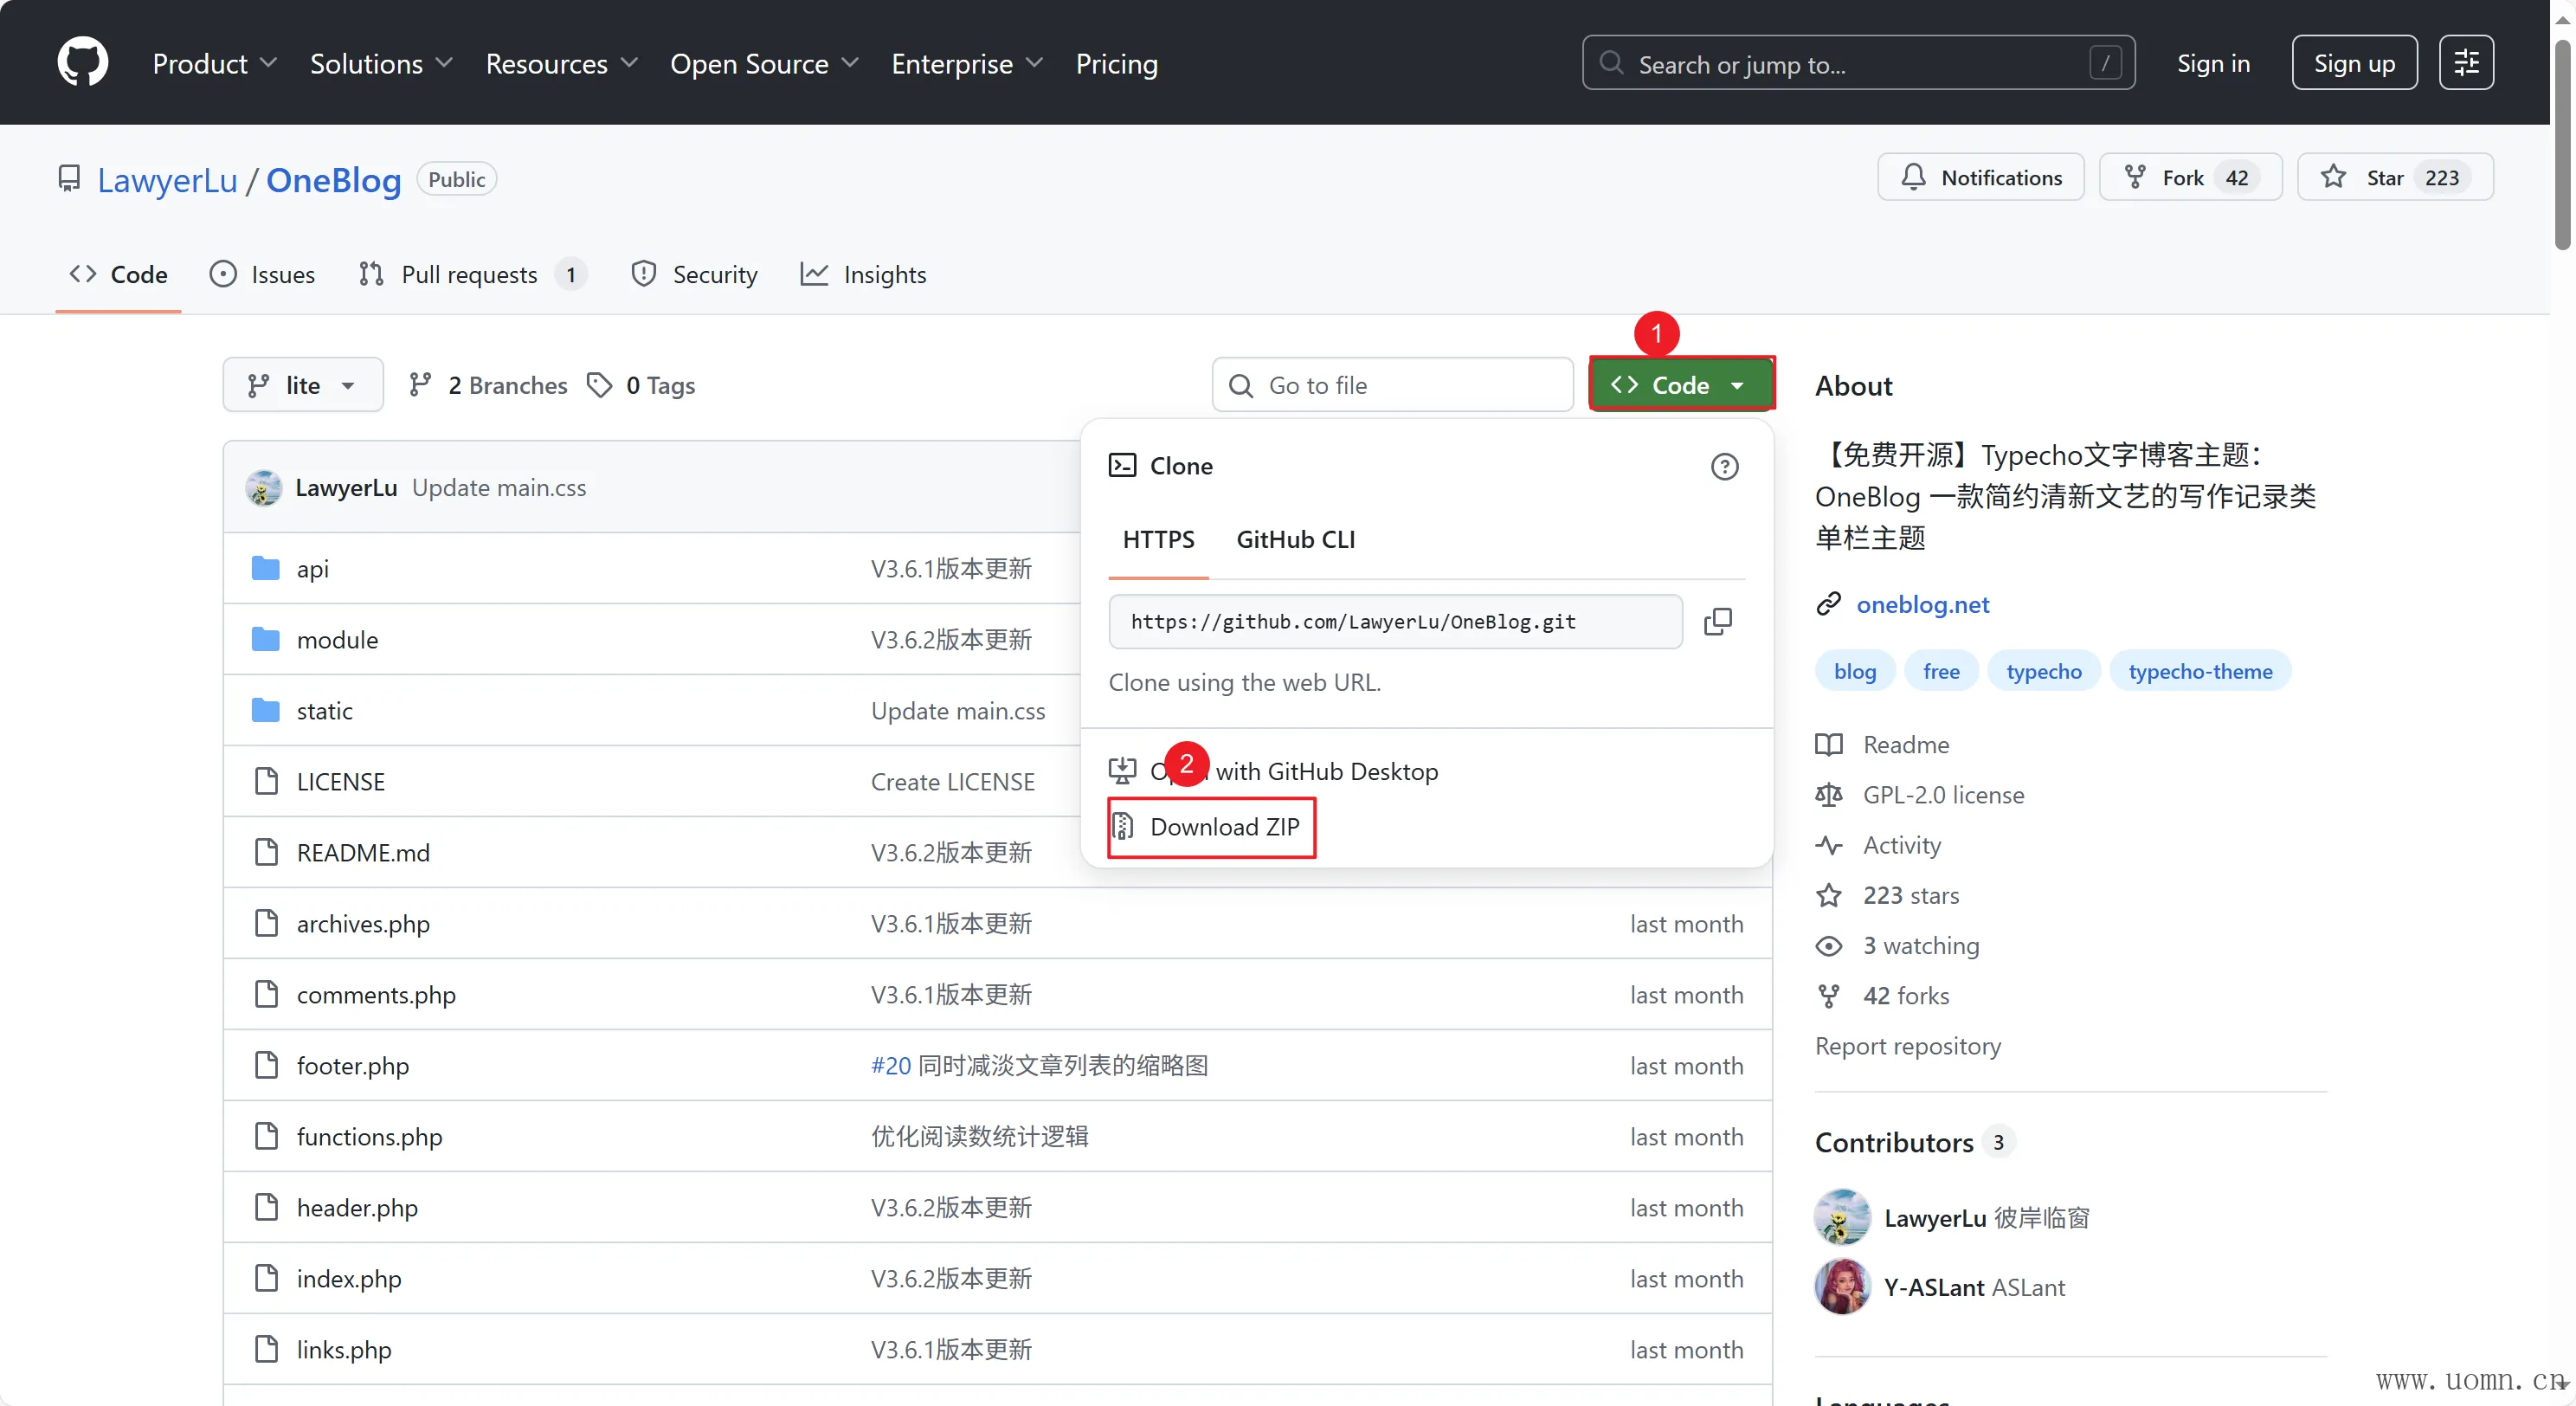Click the Go to file search field
The width and height of the screenshot is (2576, 1406).
click(x=1392, y=385)
